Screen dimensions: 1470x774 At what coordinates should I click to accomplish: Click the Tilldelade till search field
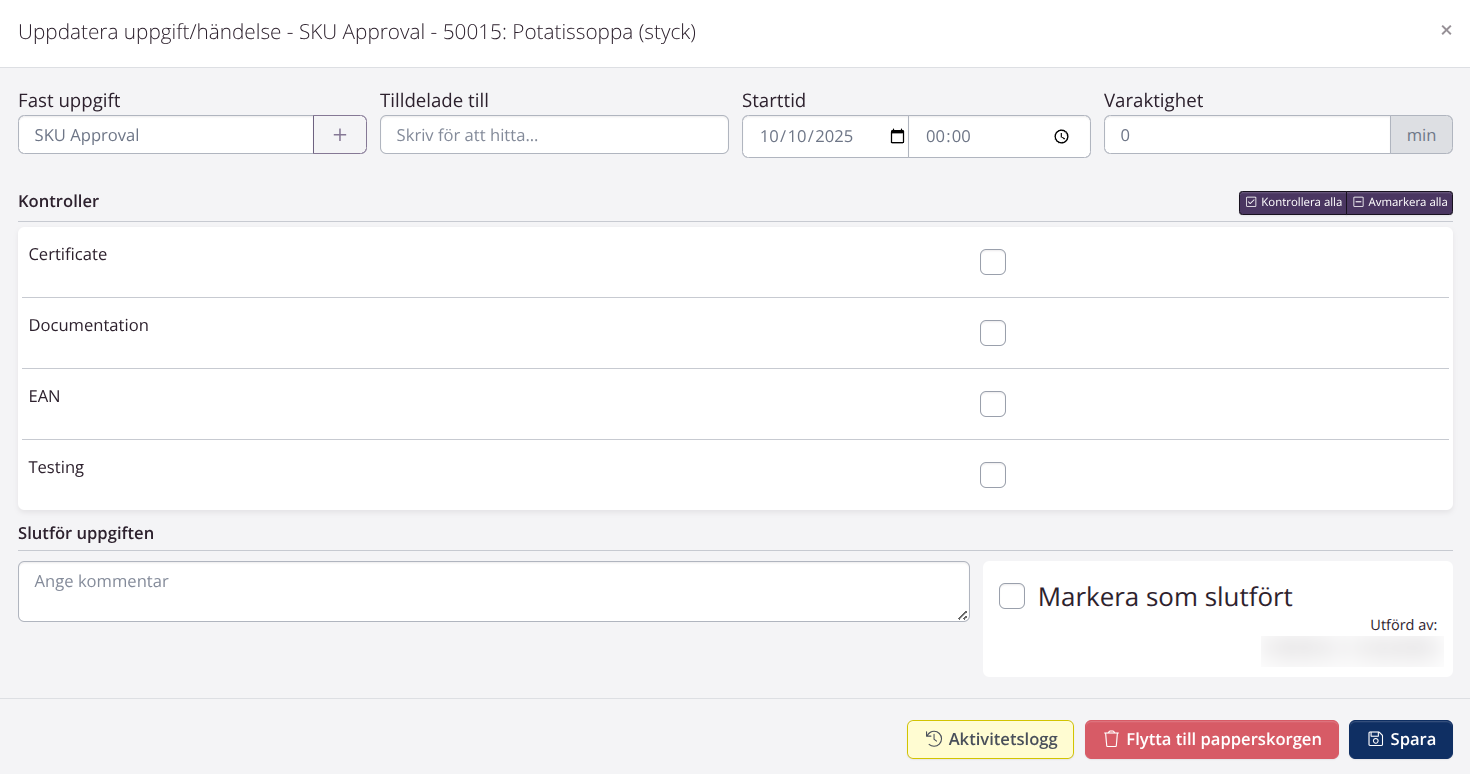tap(554, 135)
